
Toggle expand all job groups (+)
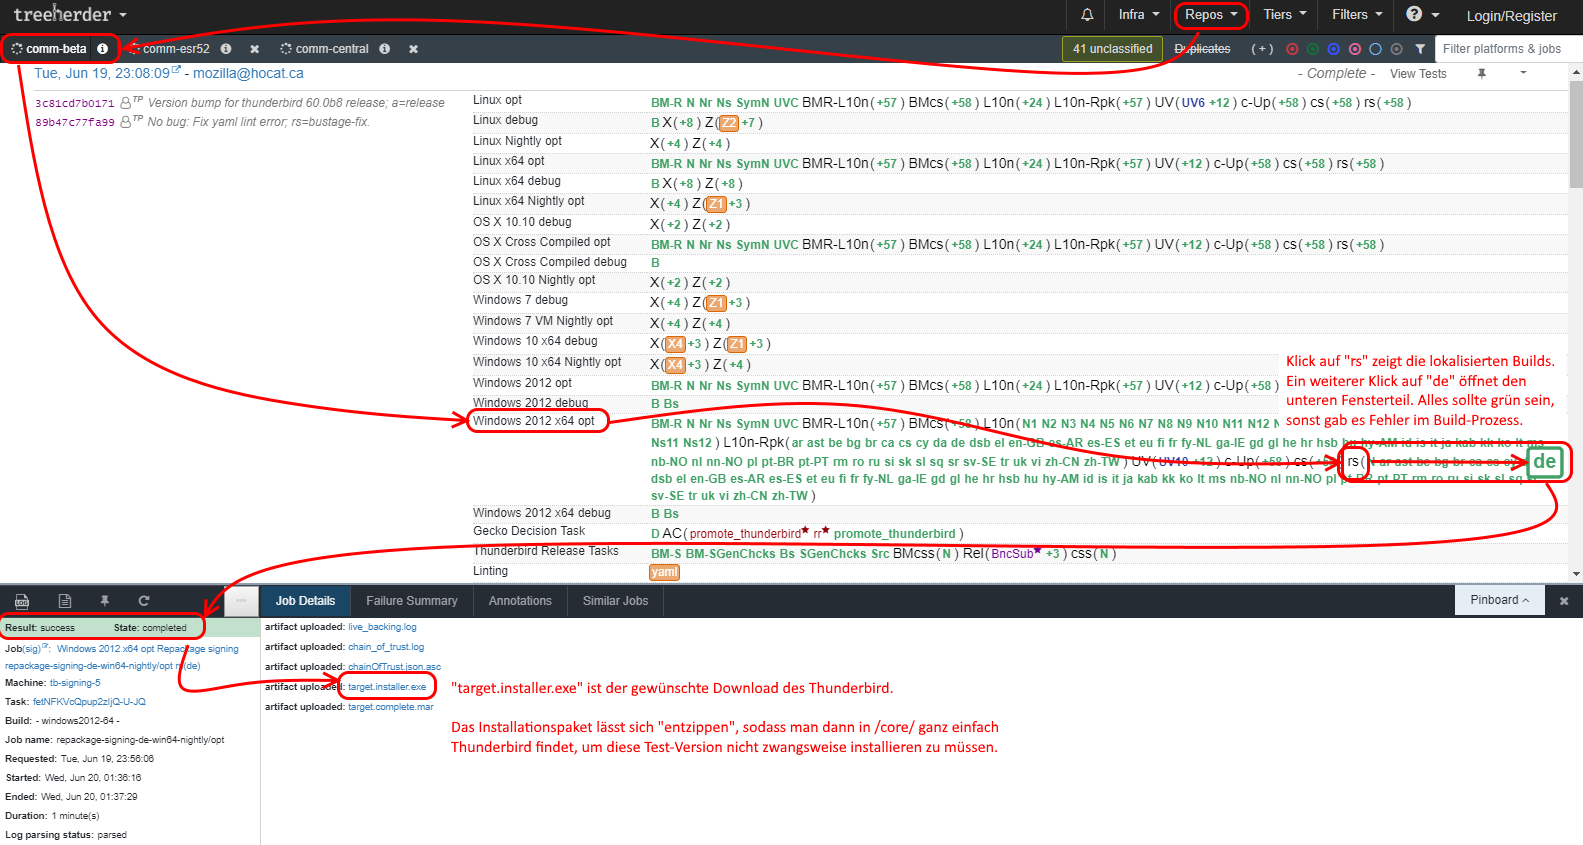coord(1262,49)
